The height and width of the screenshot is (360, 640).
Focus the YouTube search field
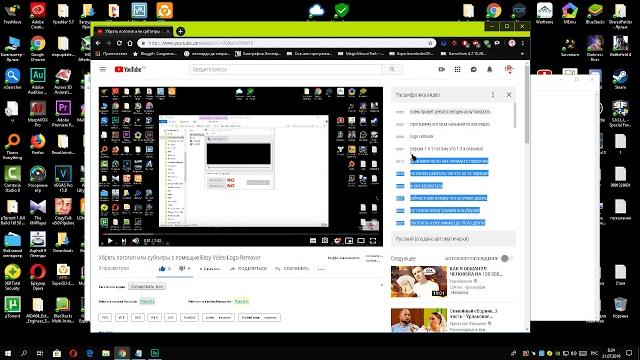(x=285, y=69)
